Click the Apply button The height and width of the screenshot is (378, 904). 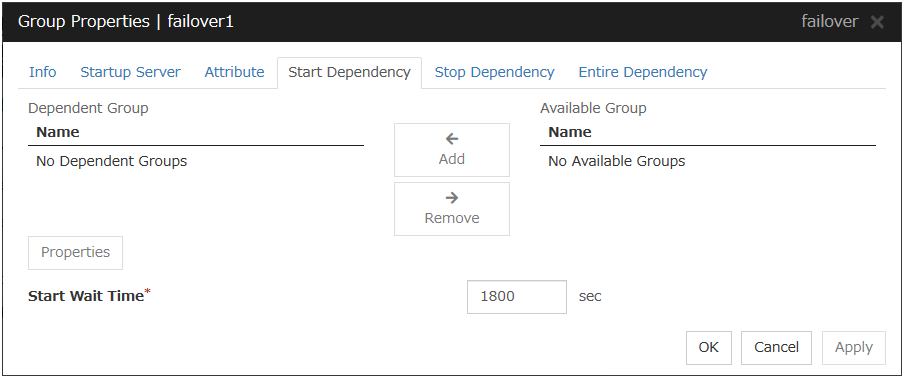[854, 347]
